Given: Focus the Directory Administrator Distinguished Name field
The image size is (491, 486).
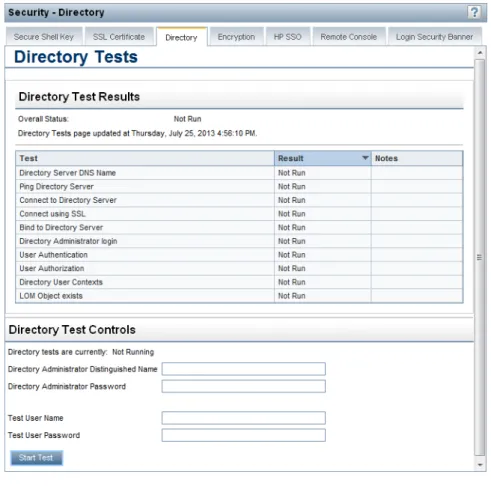Looking at the screenshot, I should (244, 369).
